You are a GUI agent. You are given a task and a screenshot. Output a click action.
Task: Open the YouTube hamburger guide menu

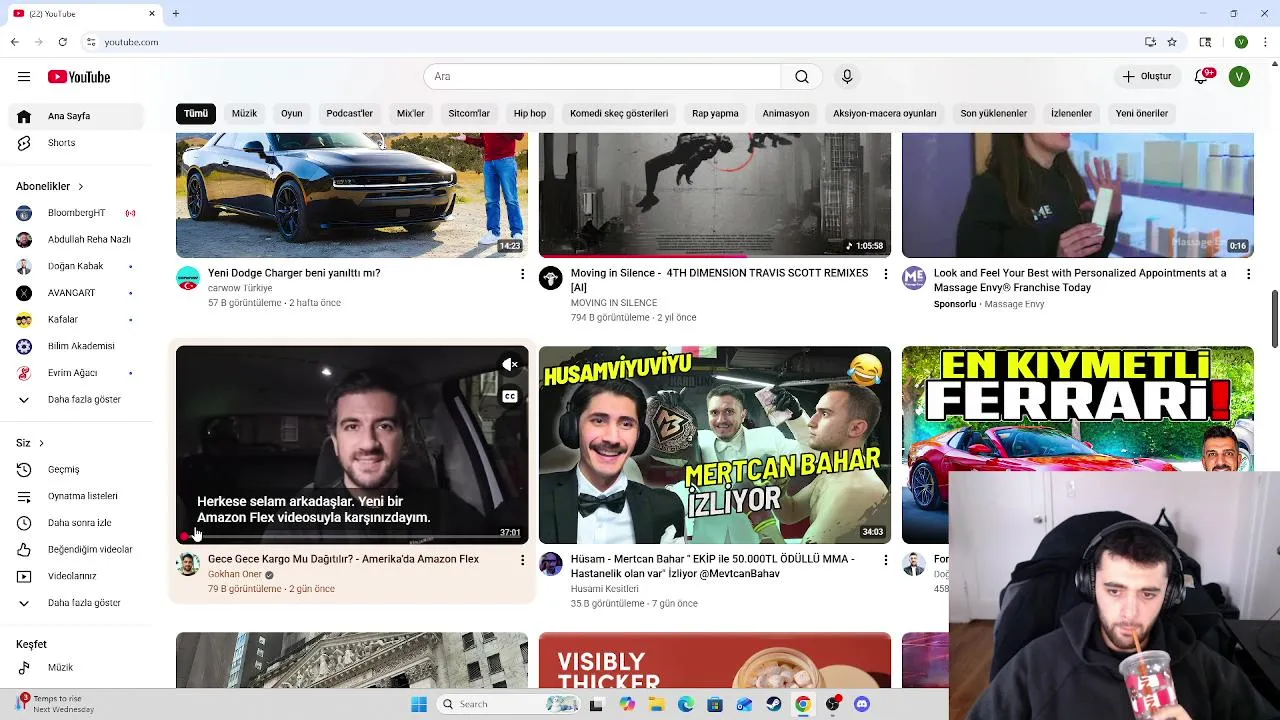pos(24,76)
